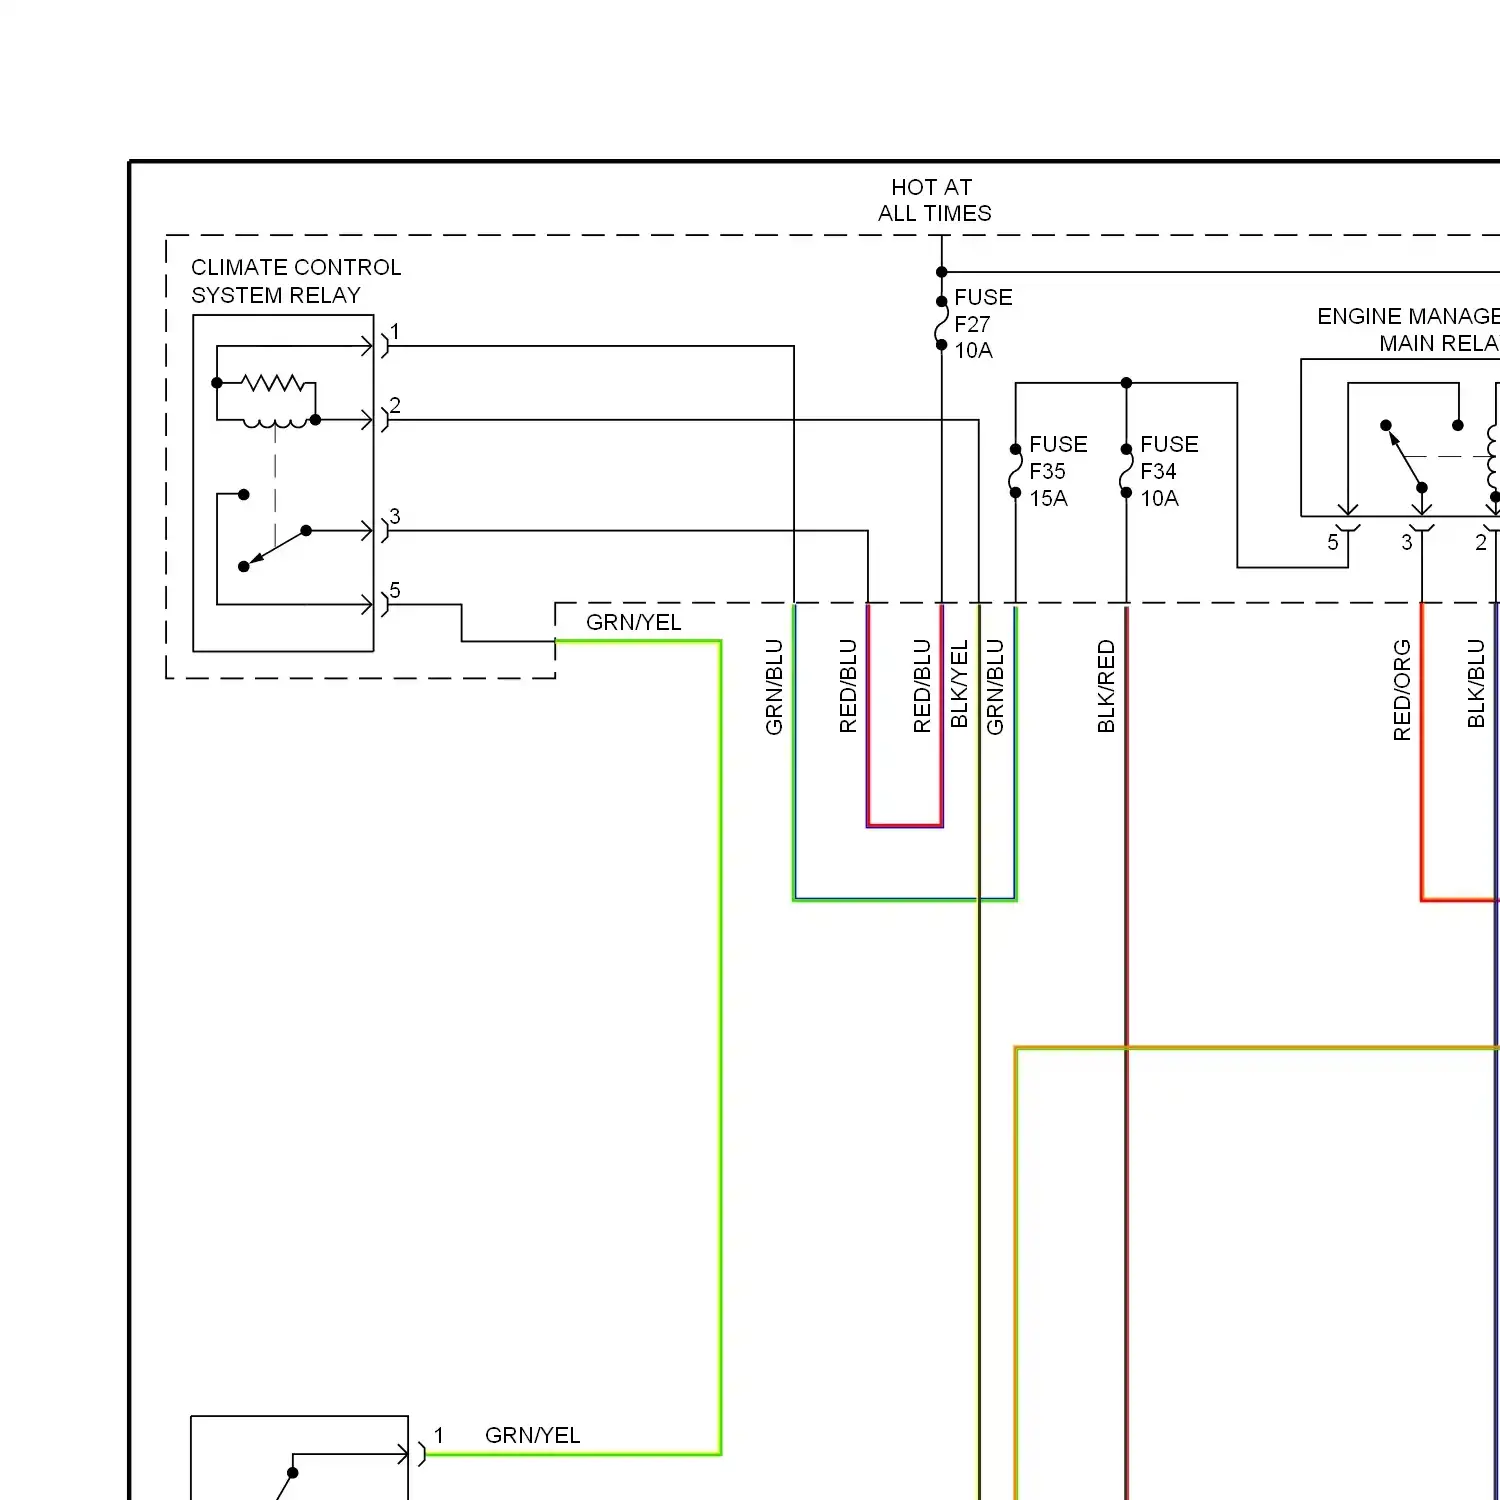The image size is (1500, 1500).
Task: Click the switch contact in climate relay
Action: tap(274, 548)
